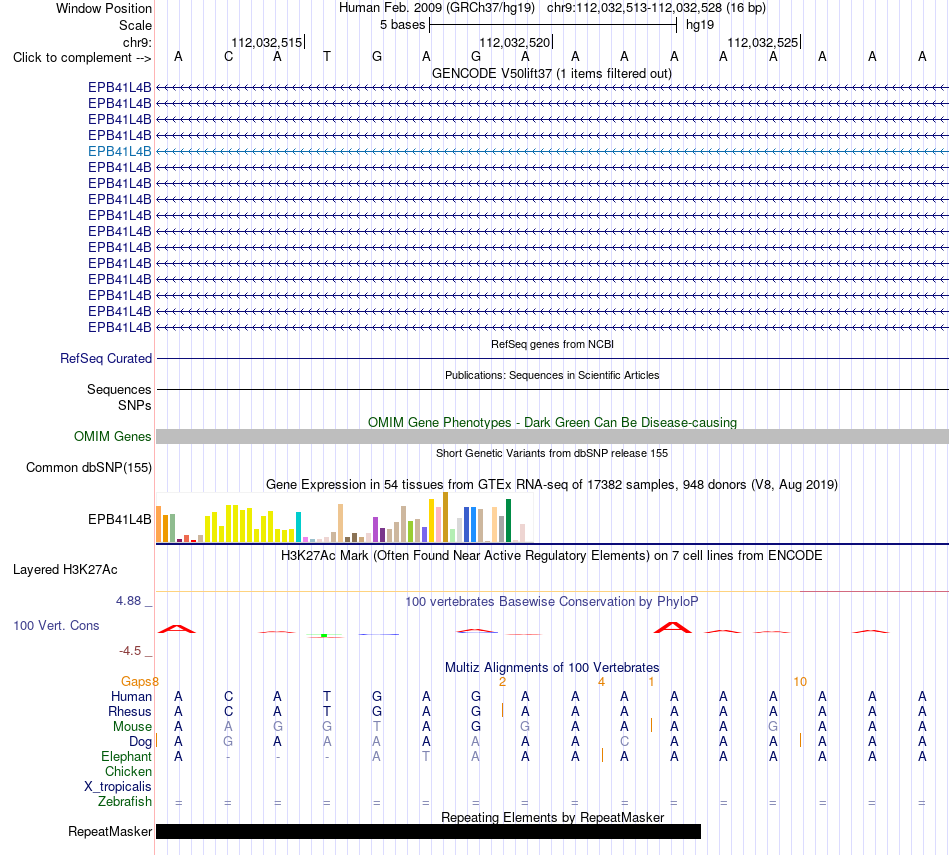950x855 pixels.
Task: Click the 'OMIM Genes' label
Action: tap(113, 436)
